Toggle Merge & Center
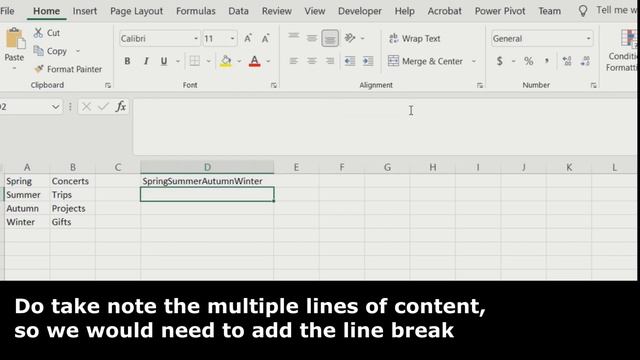 (425, 61)
